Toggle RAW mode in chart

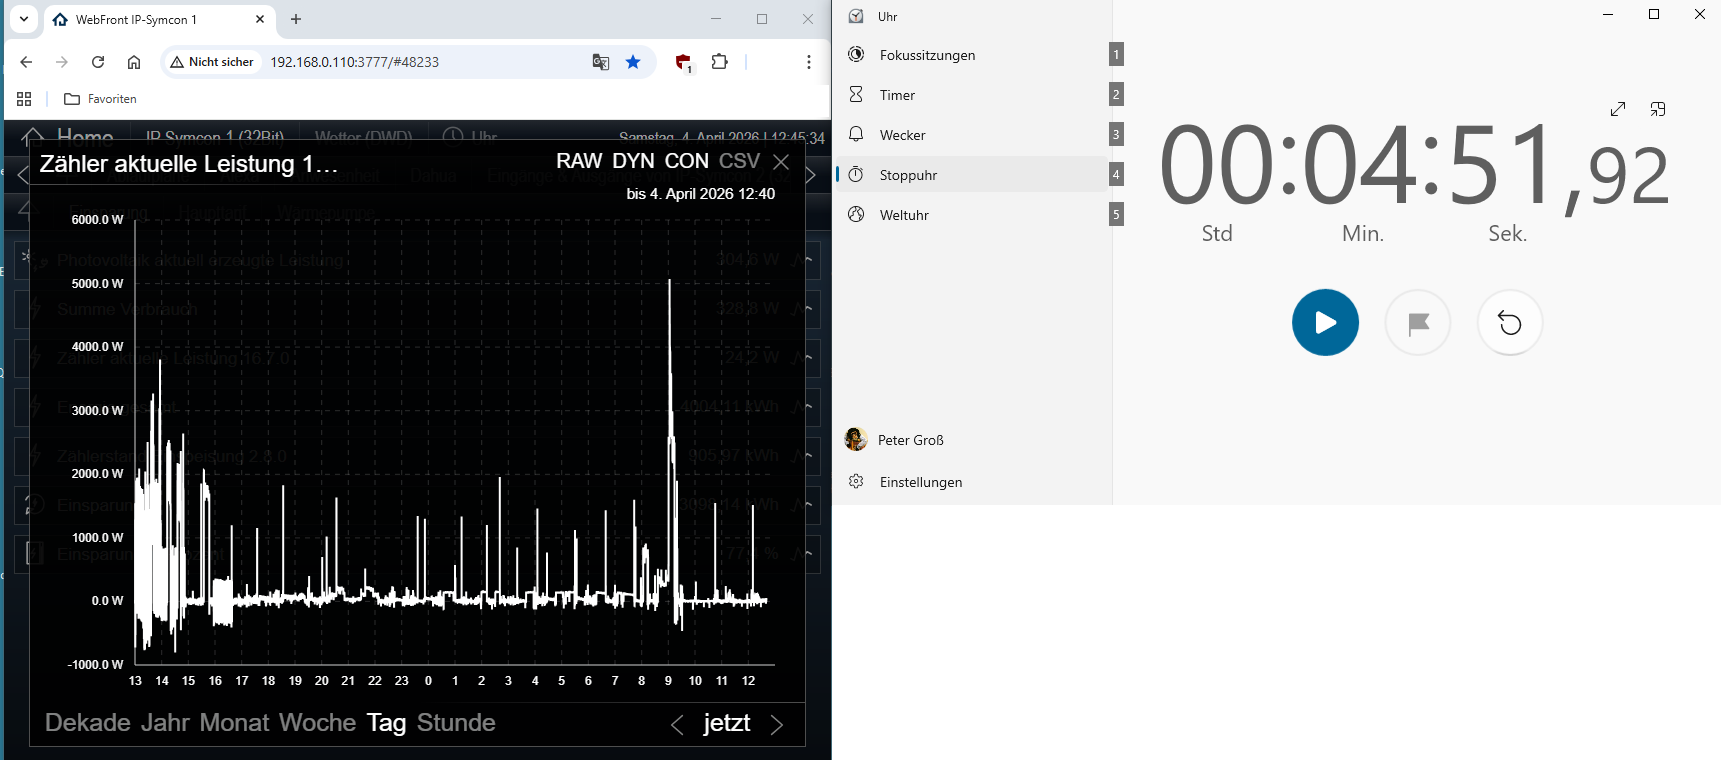coord(579,162)
